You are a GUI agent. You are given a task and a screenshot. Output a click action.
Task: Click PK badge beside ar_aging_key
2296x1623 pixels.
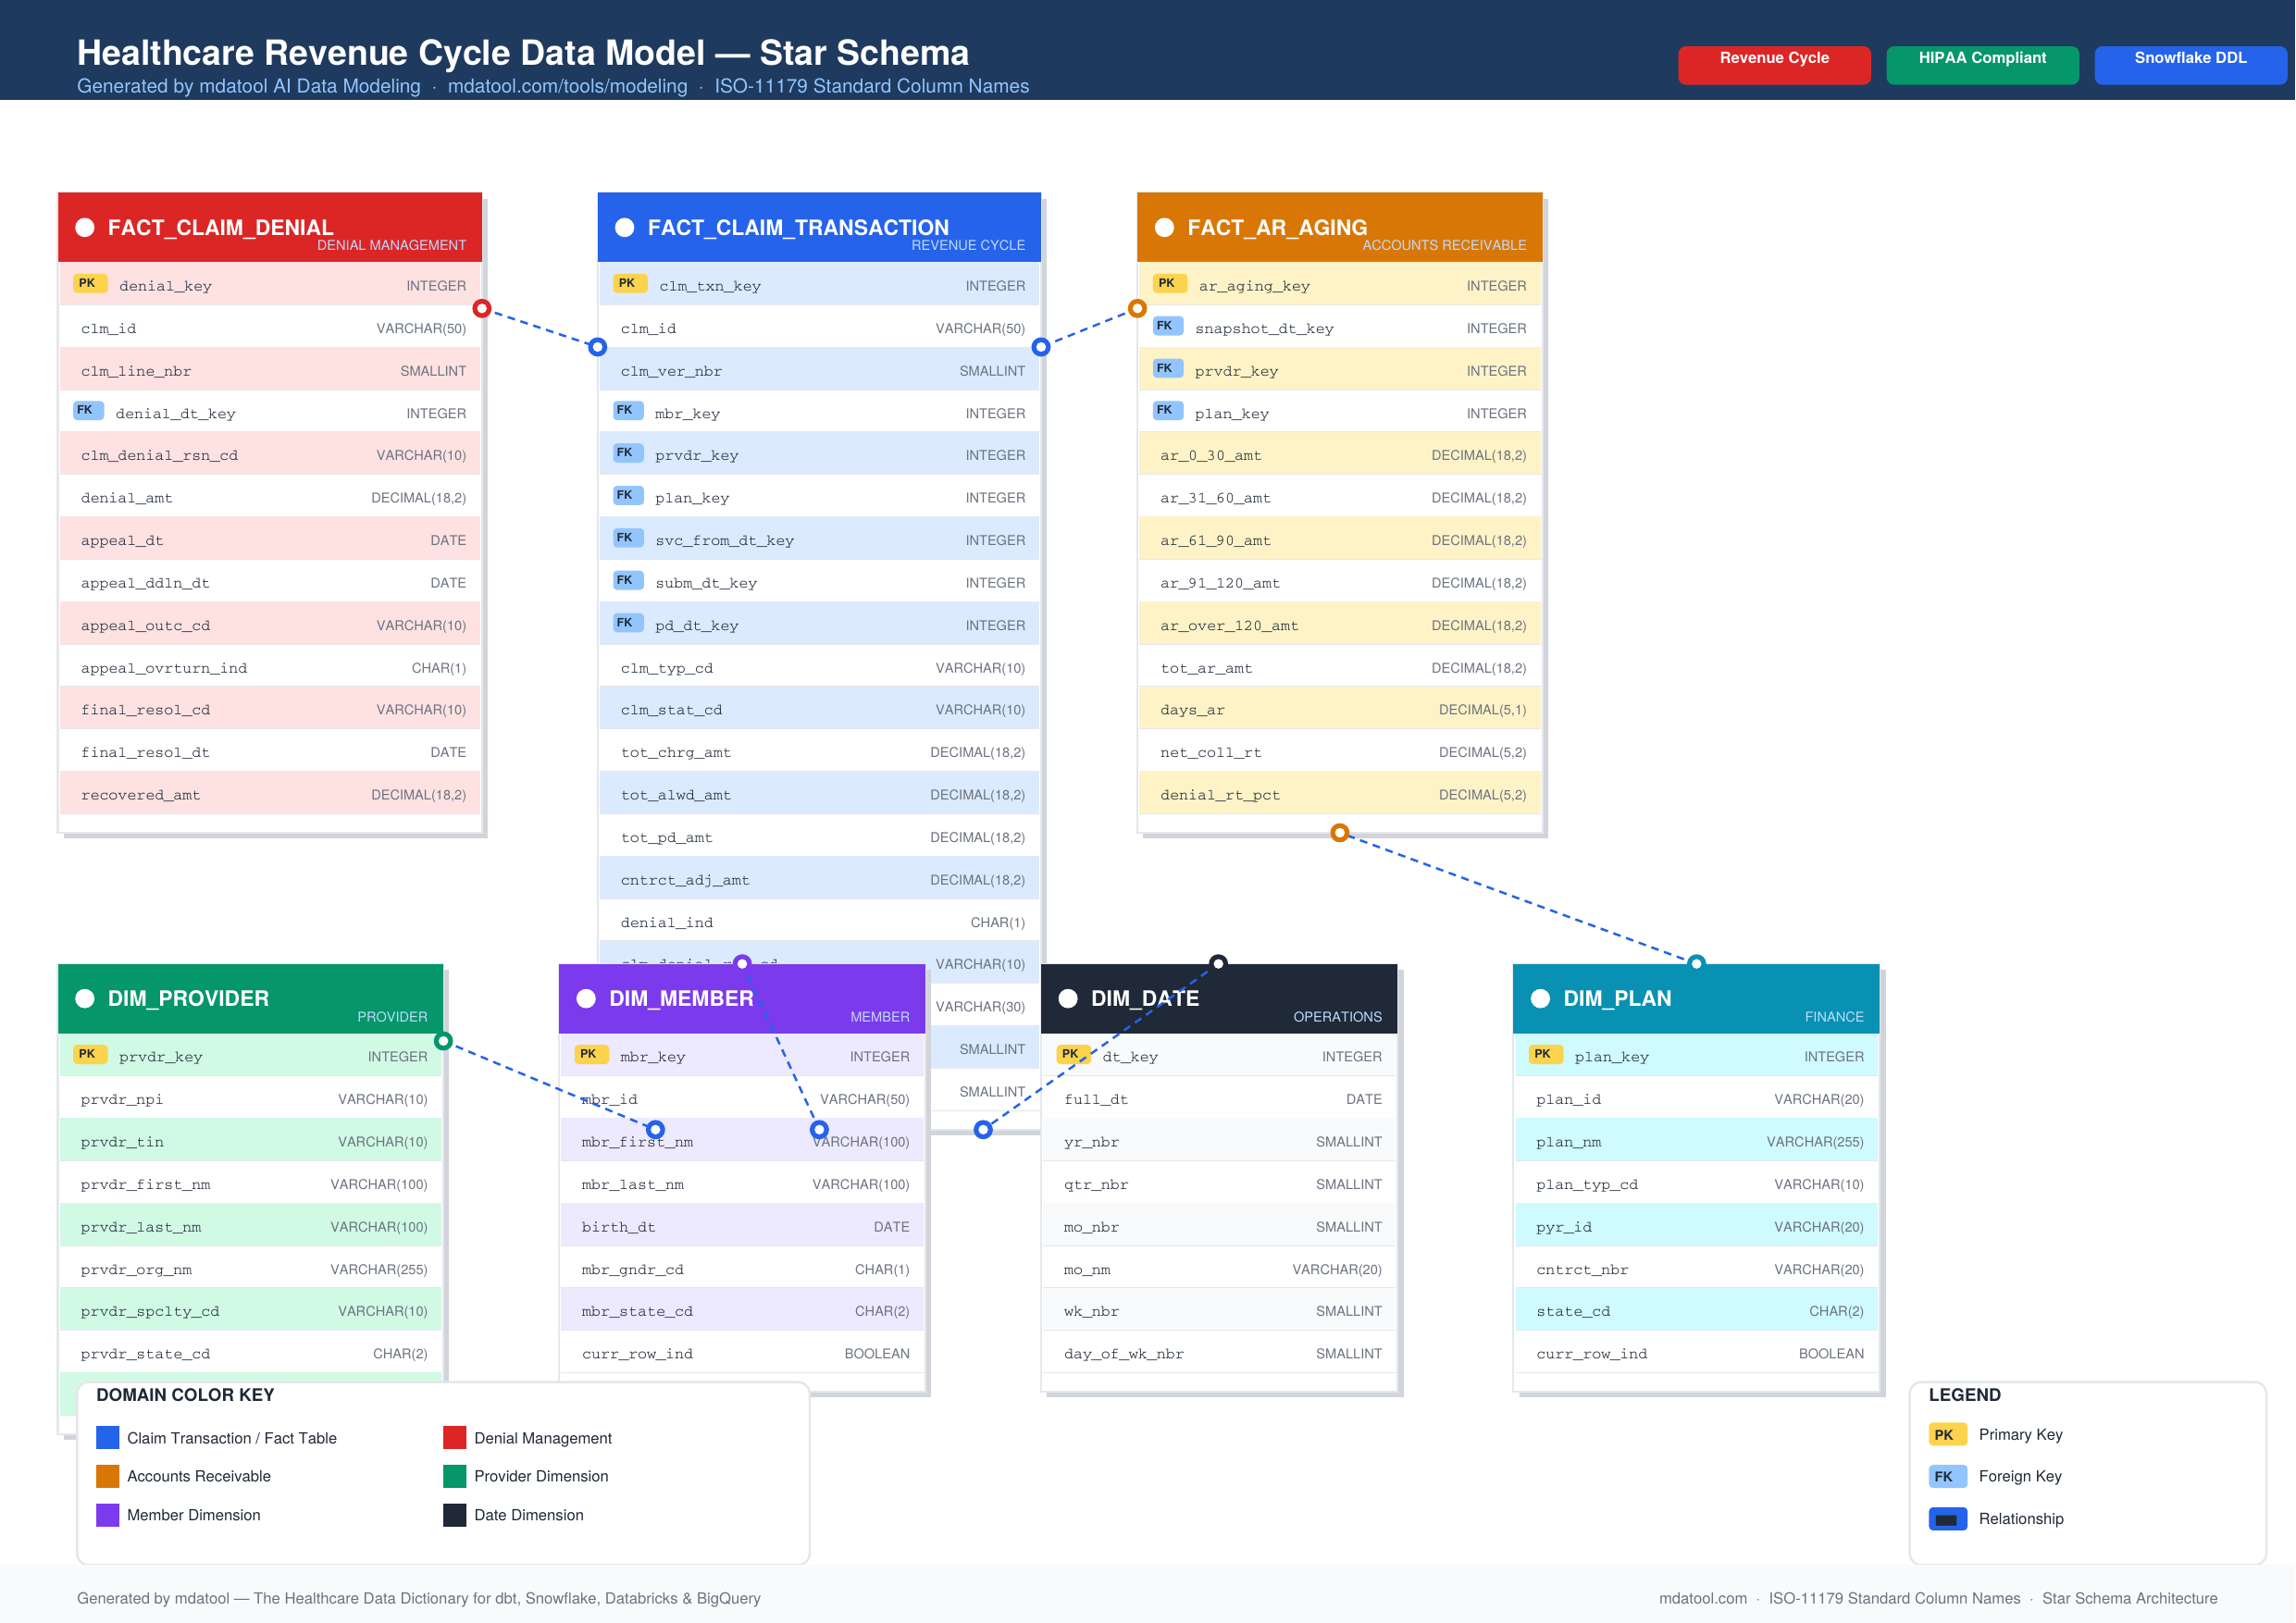(1168, 283)
